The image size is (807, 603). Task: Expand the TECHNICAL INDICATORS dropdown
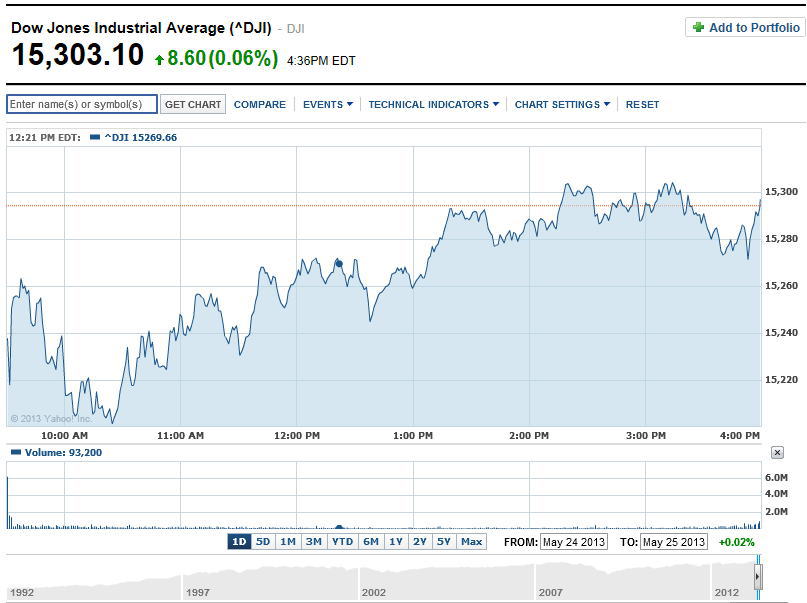coord(433,105)
